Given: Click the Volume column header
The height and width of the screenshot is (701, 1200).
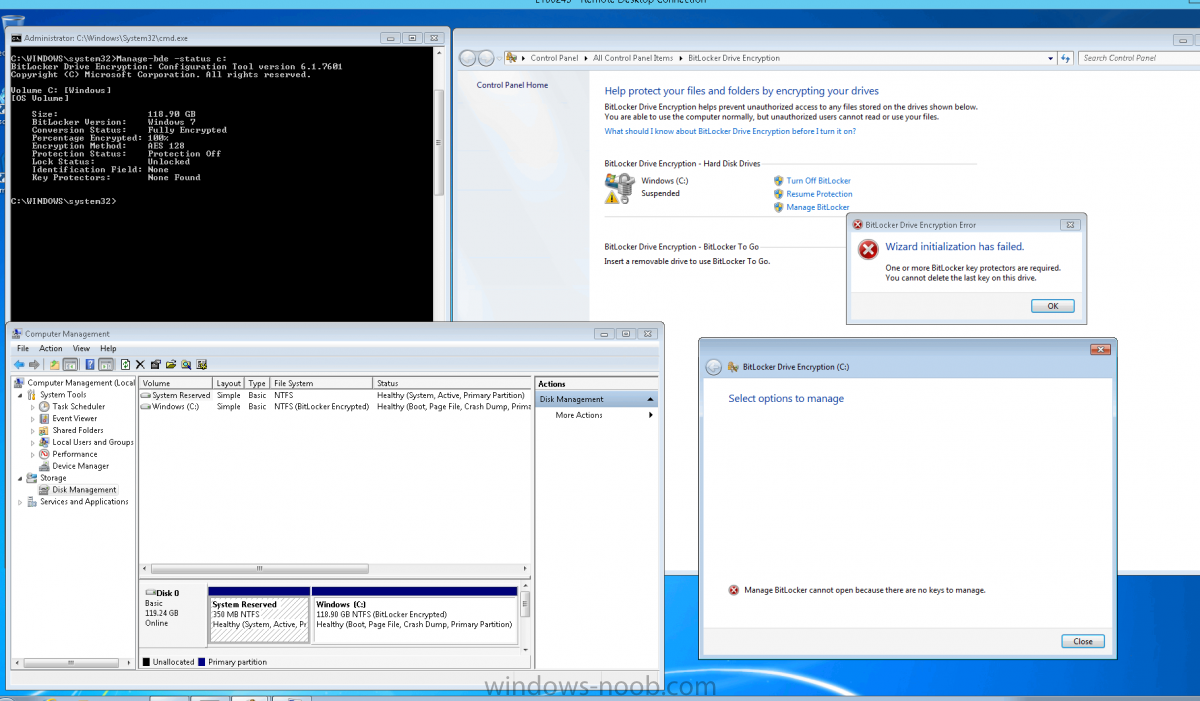Looking at the screenshot, I should tap(176, 383).
